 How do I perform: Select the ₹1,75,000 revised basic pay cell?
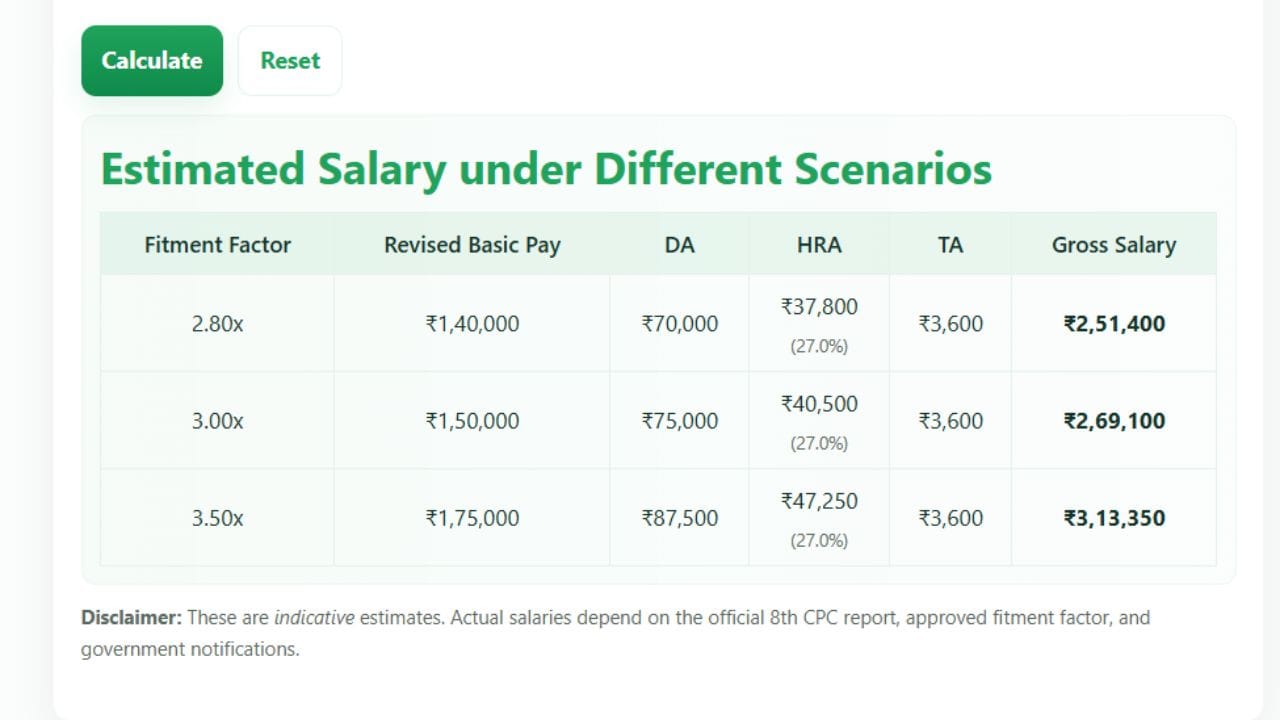[x=472, y=518]
